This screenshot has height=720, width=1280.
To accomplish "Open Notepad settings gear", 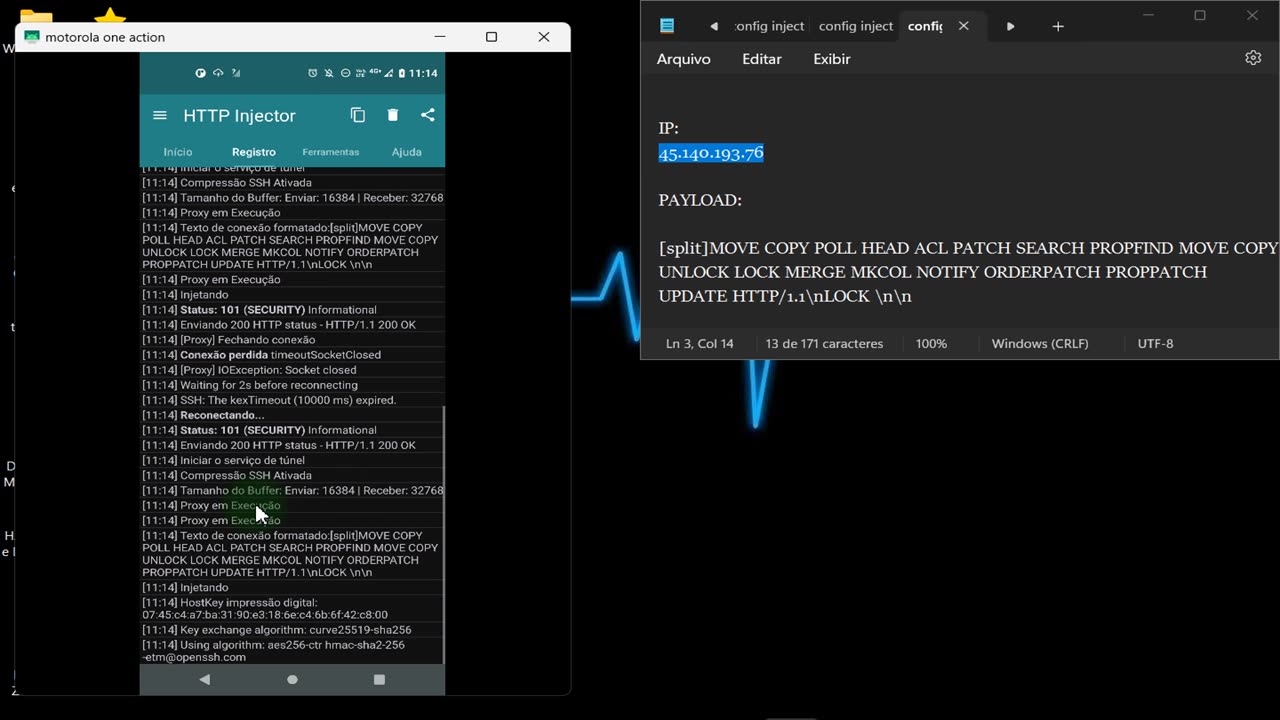I will (1253, 58).
